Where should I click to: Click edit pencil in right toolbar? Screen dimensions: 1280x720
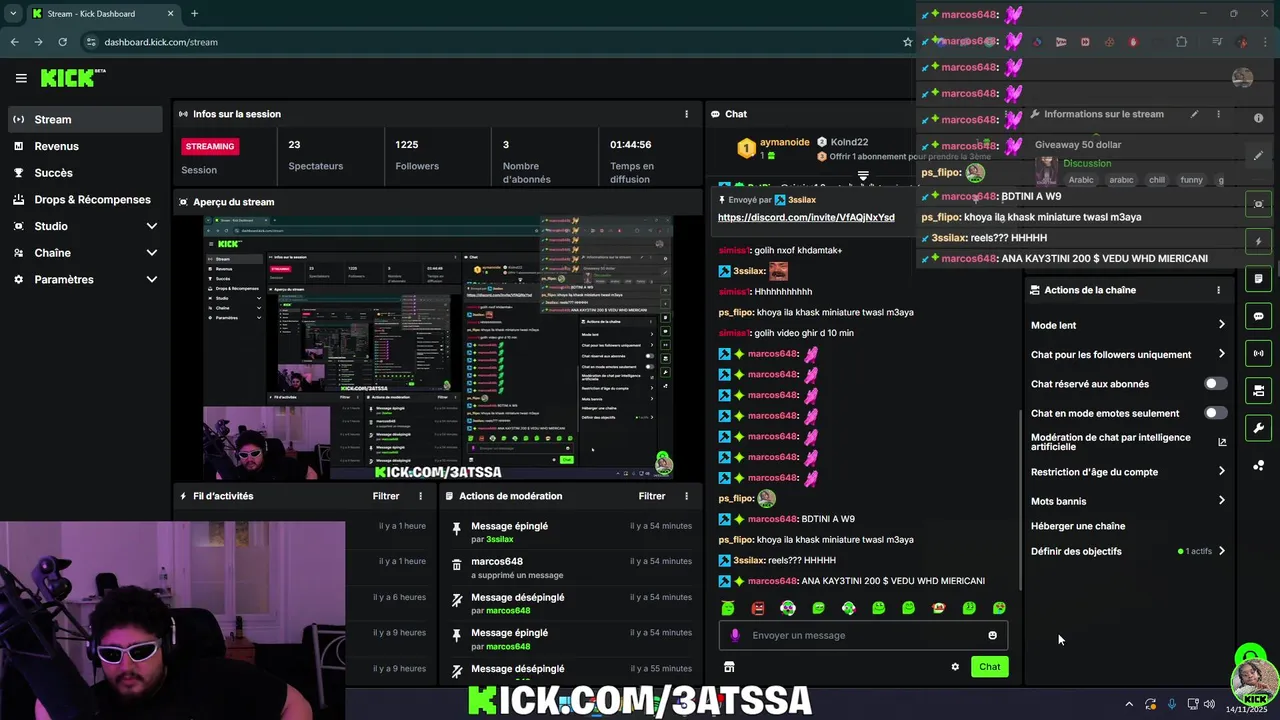point(1258,156)
